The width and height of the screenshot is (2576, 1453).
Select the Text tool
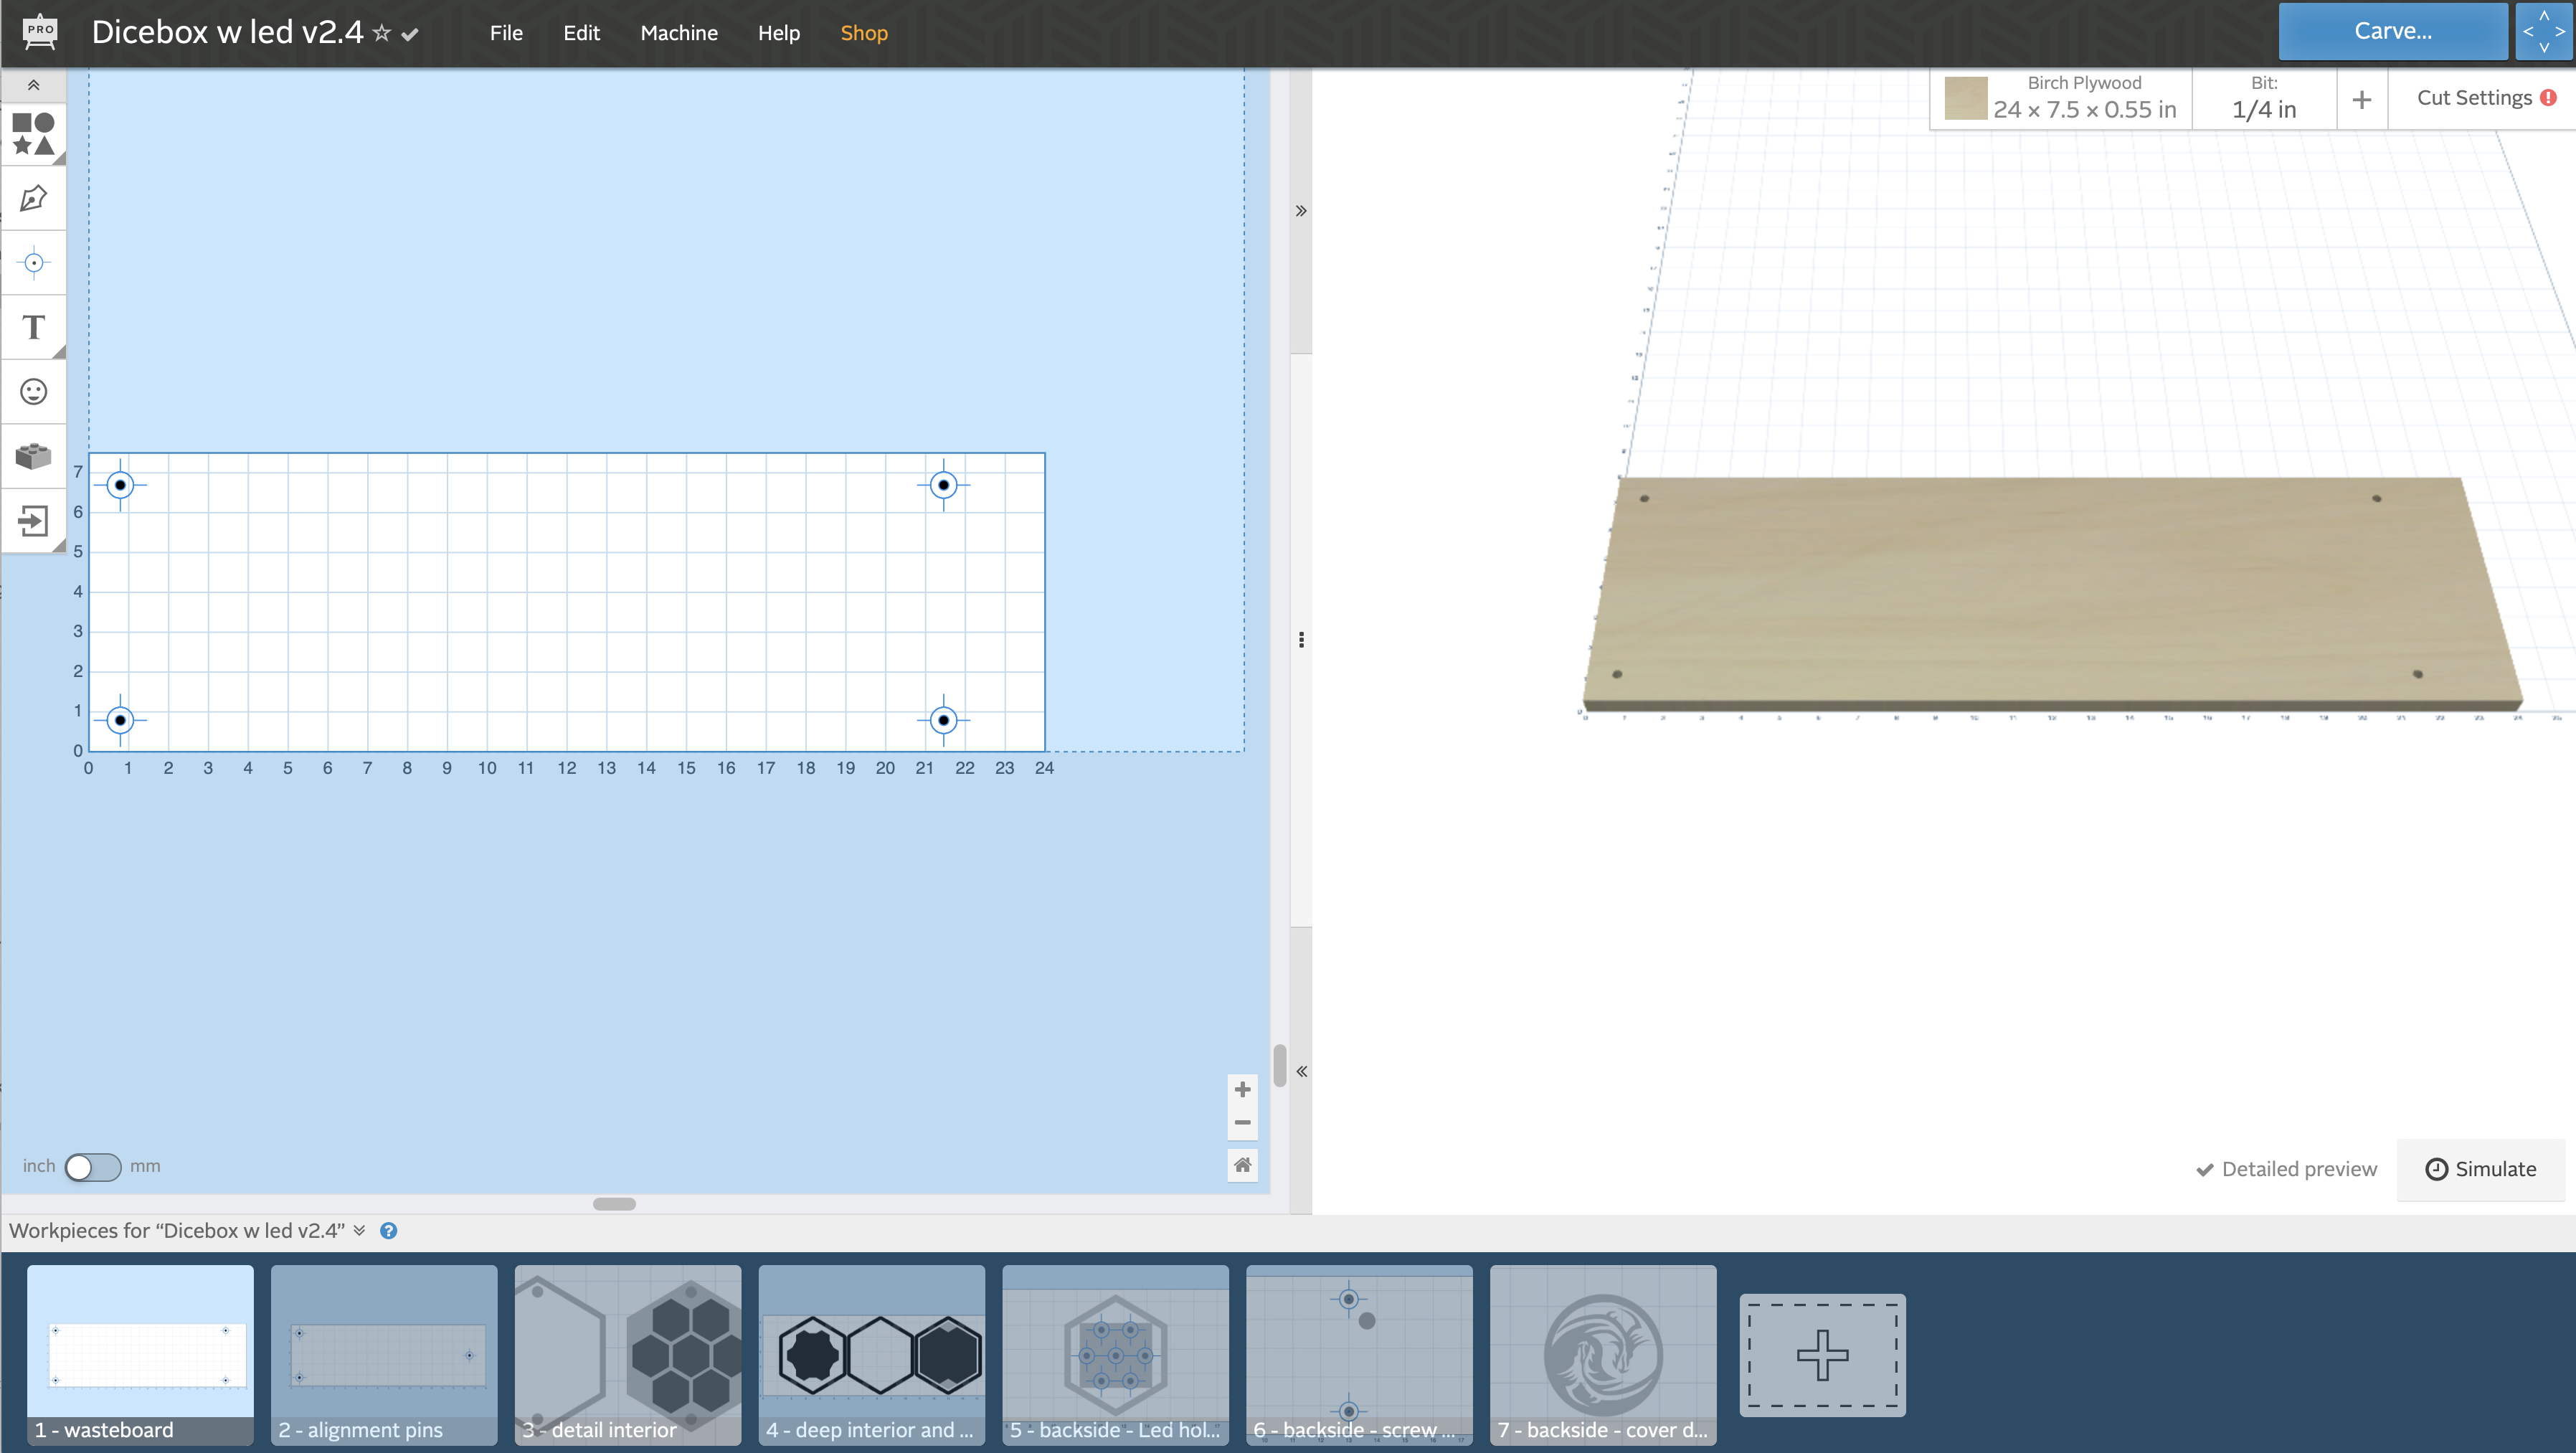[x=33, y=327]
